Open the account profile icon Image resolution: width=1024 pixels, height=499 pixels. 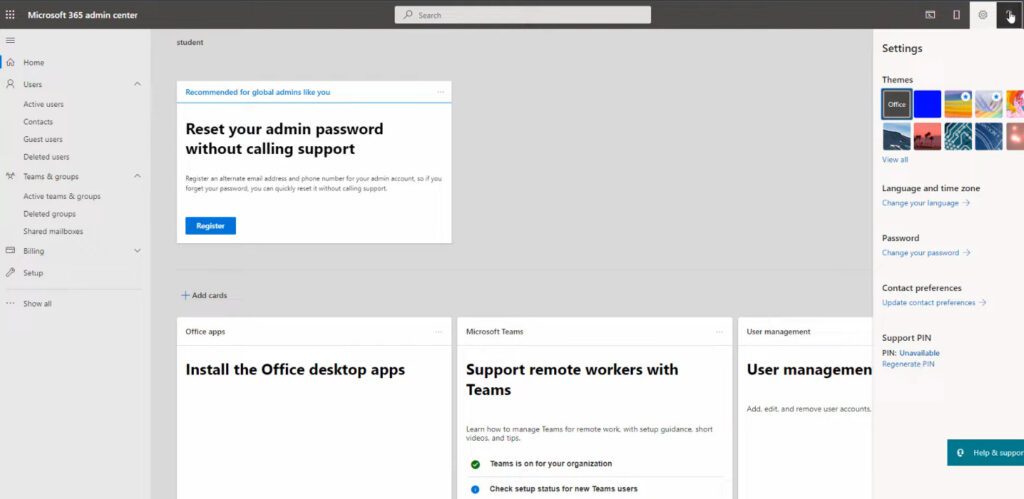pyautogui.click(x=1010, y=15)
